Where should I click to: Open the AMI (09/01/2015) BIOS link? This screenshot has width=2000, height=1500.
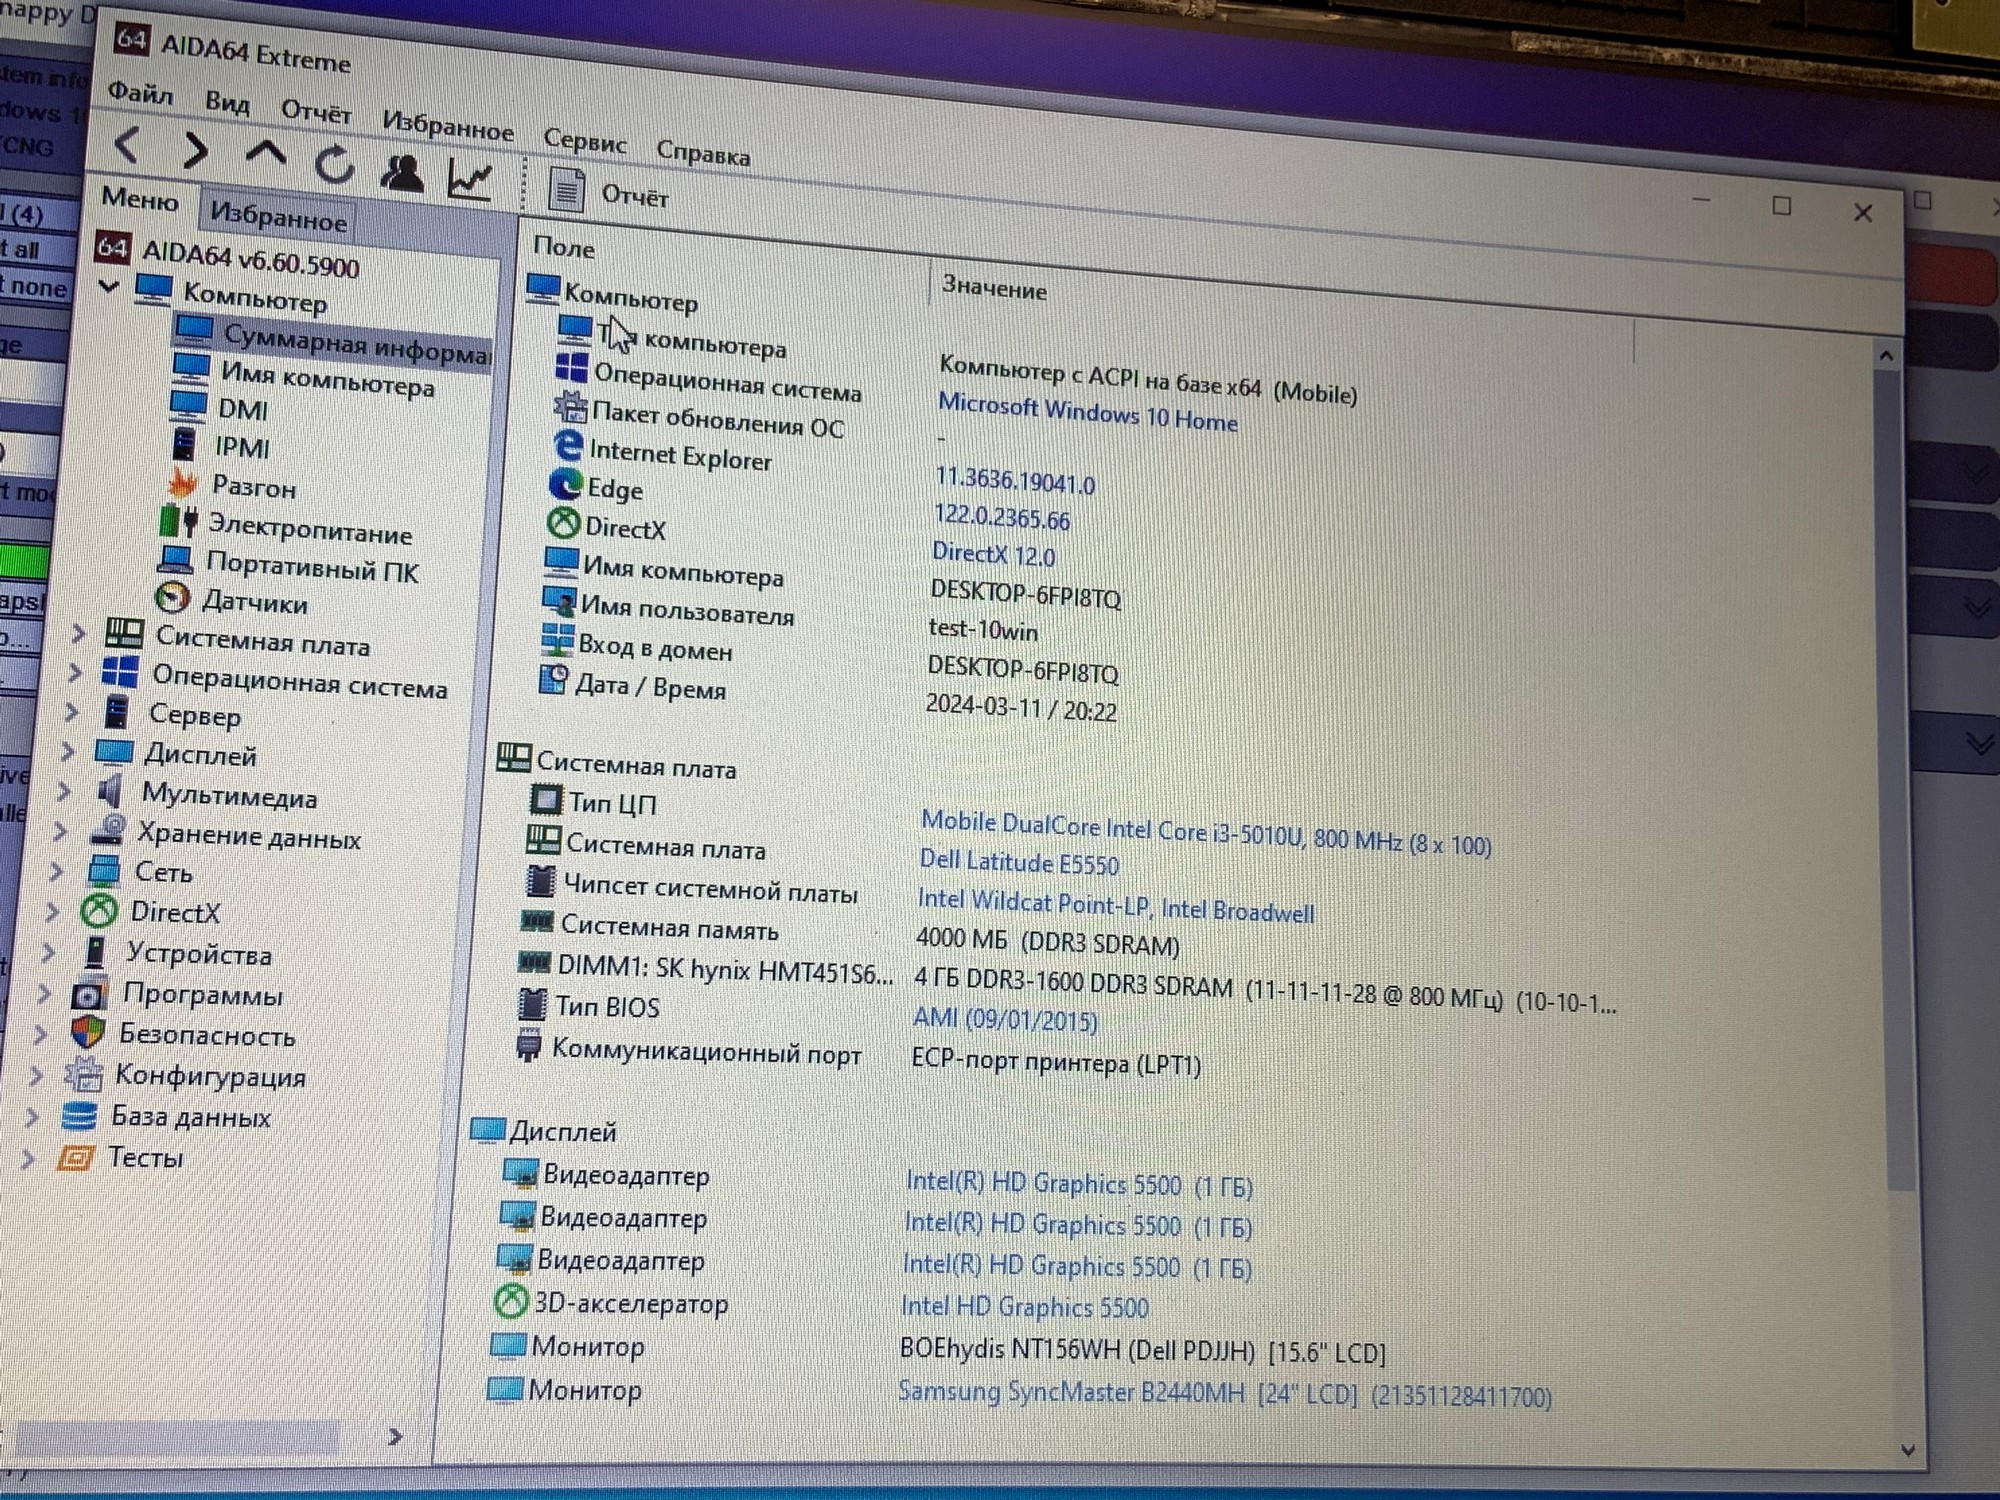(1005, 1019)
